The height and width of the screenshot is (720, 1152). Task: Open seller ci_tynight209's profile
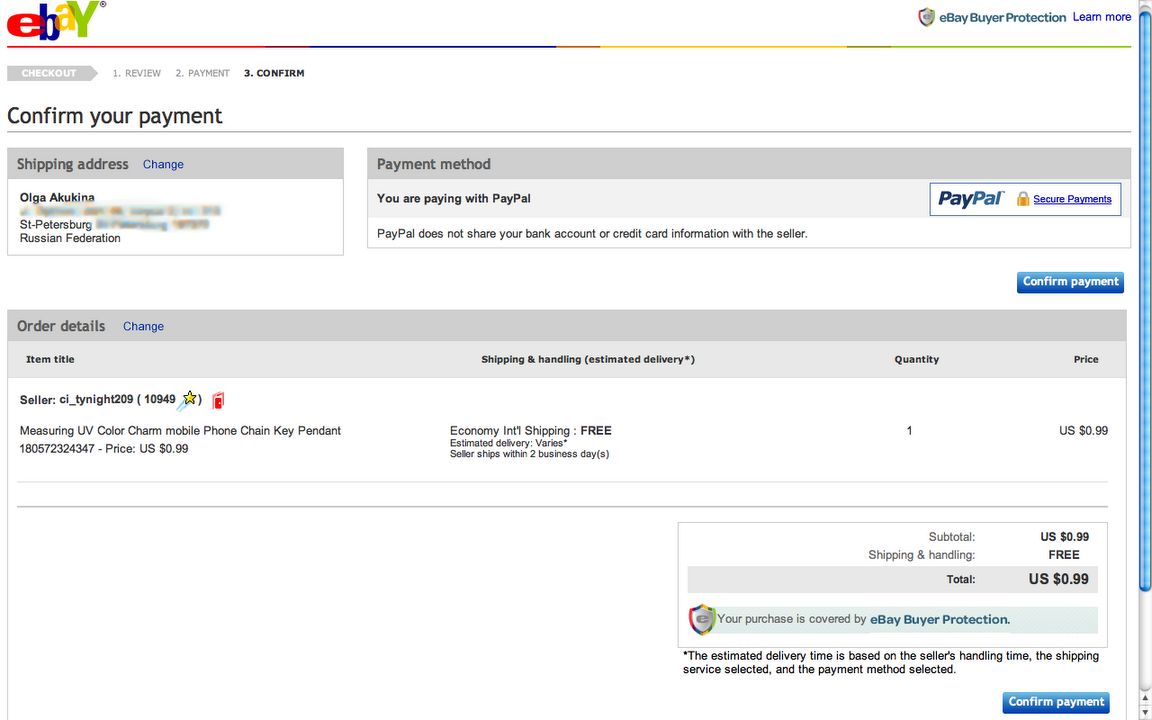pyautogui.click(x=95, y=400)
